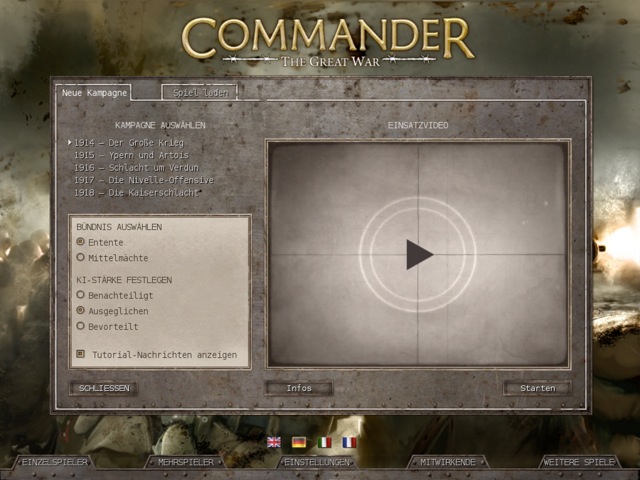Switch language to Italian flag
The width and height of the screenshot is (640, 480).
point(324,442)
